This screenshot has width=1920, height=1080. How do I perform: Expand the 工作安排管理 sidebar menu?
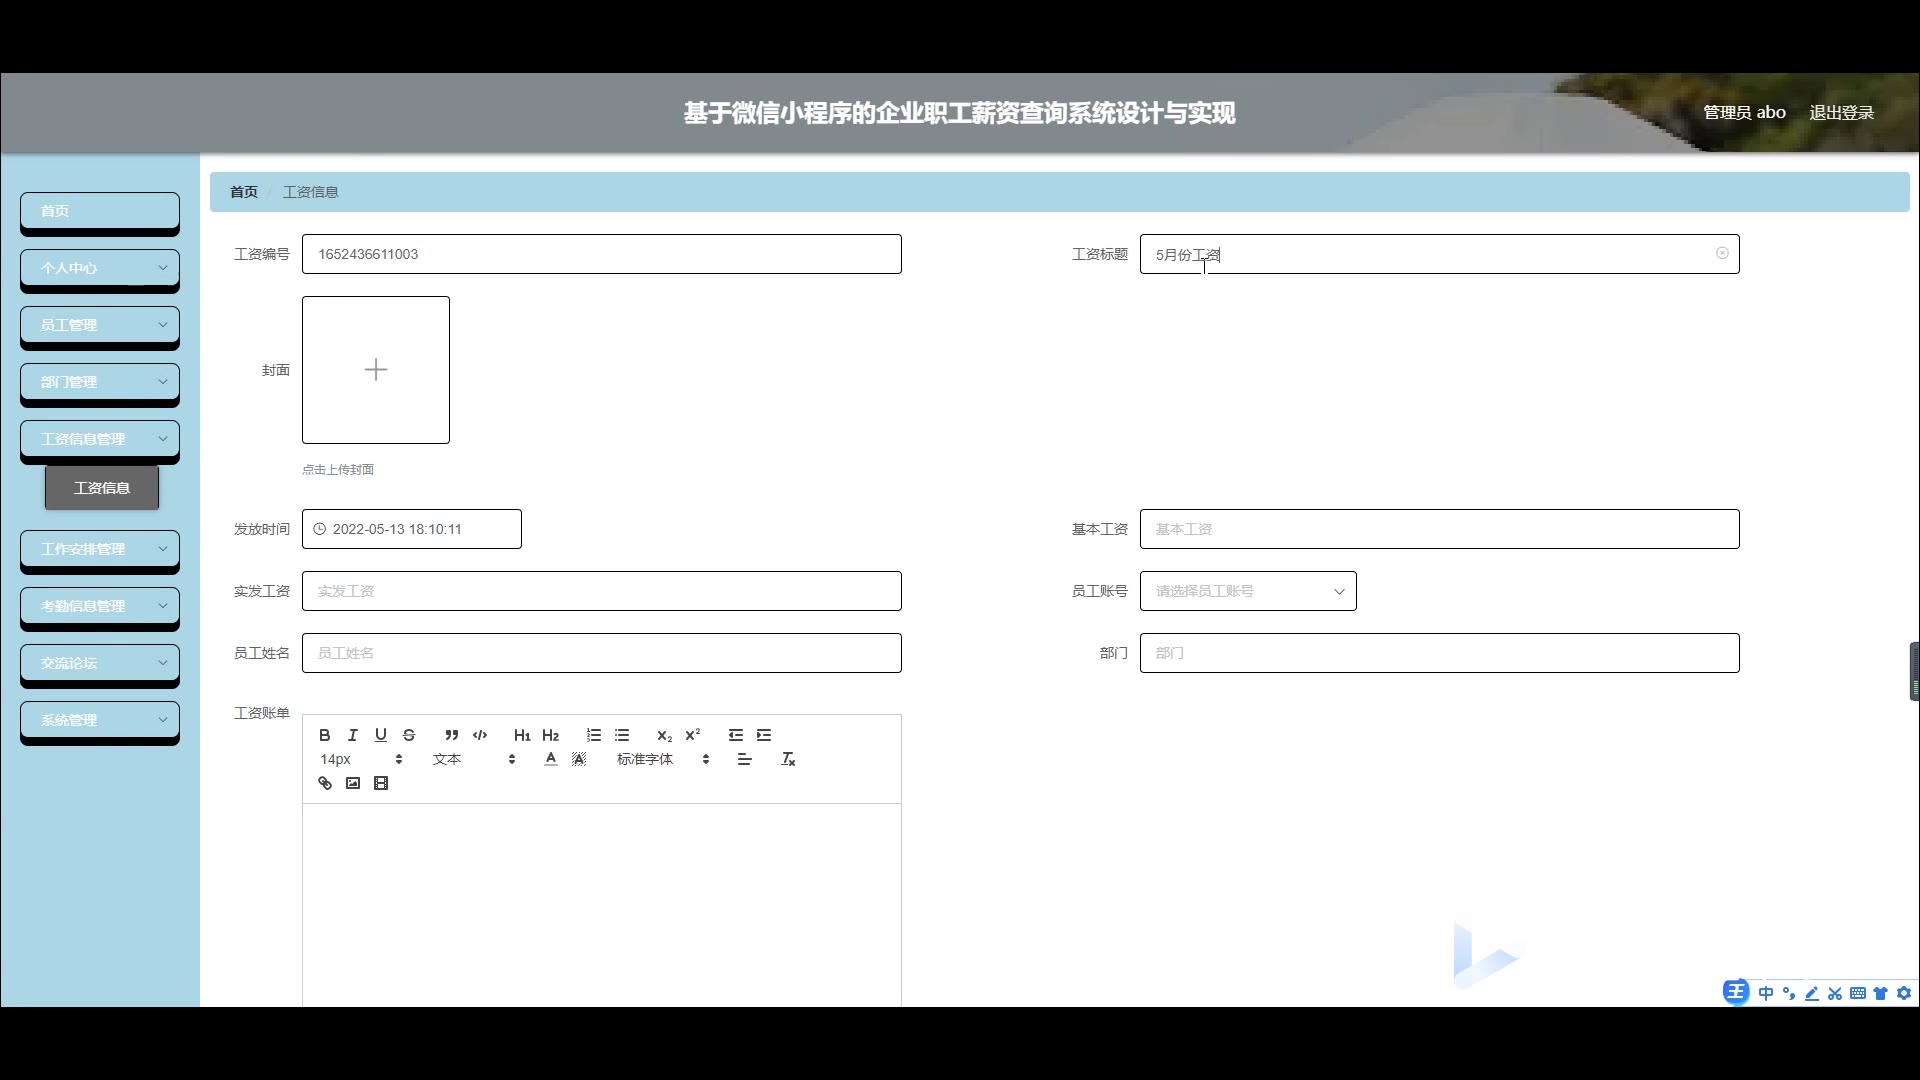tap(100, 549)
